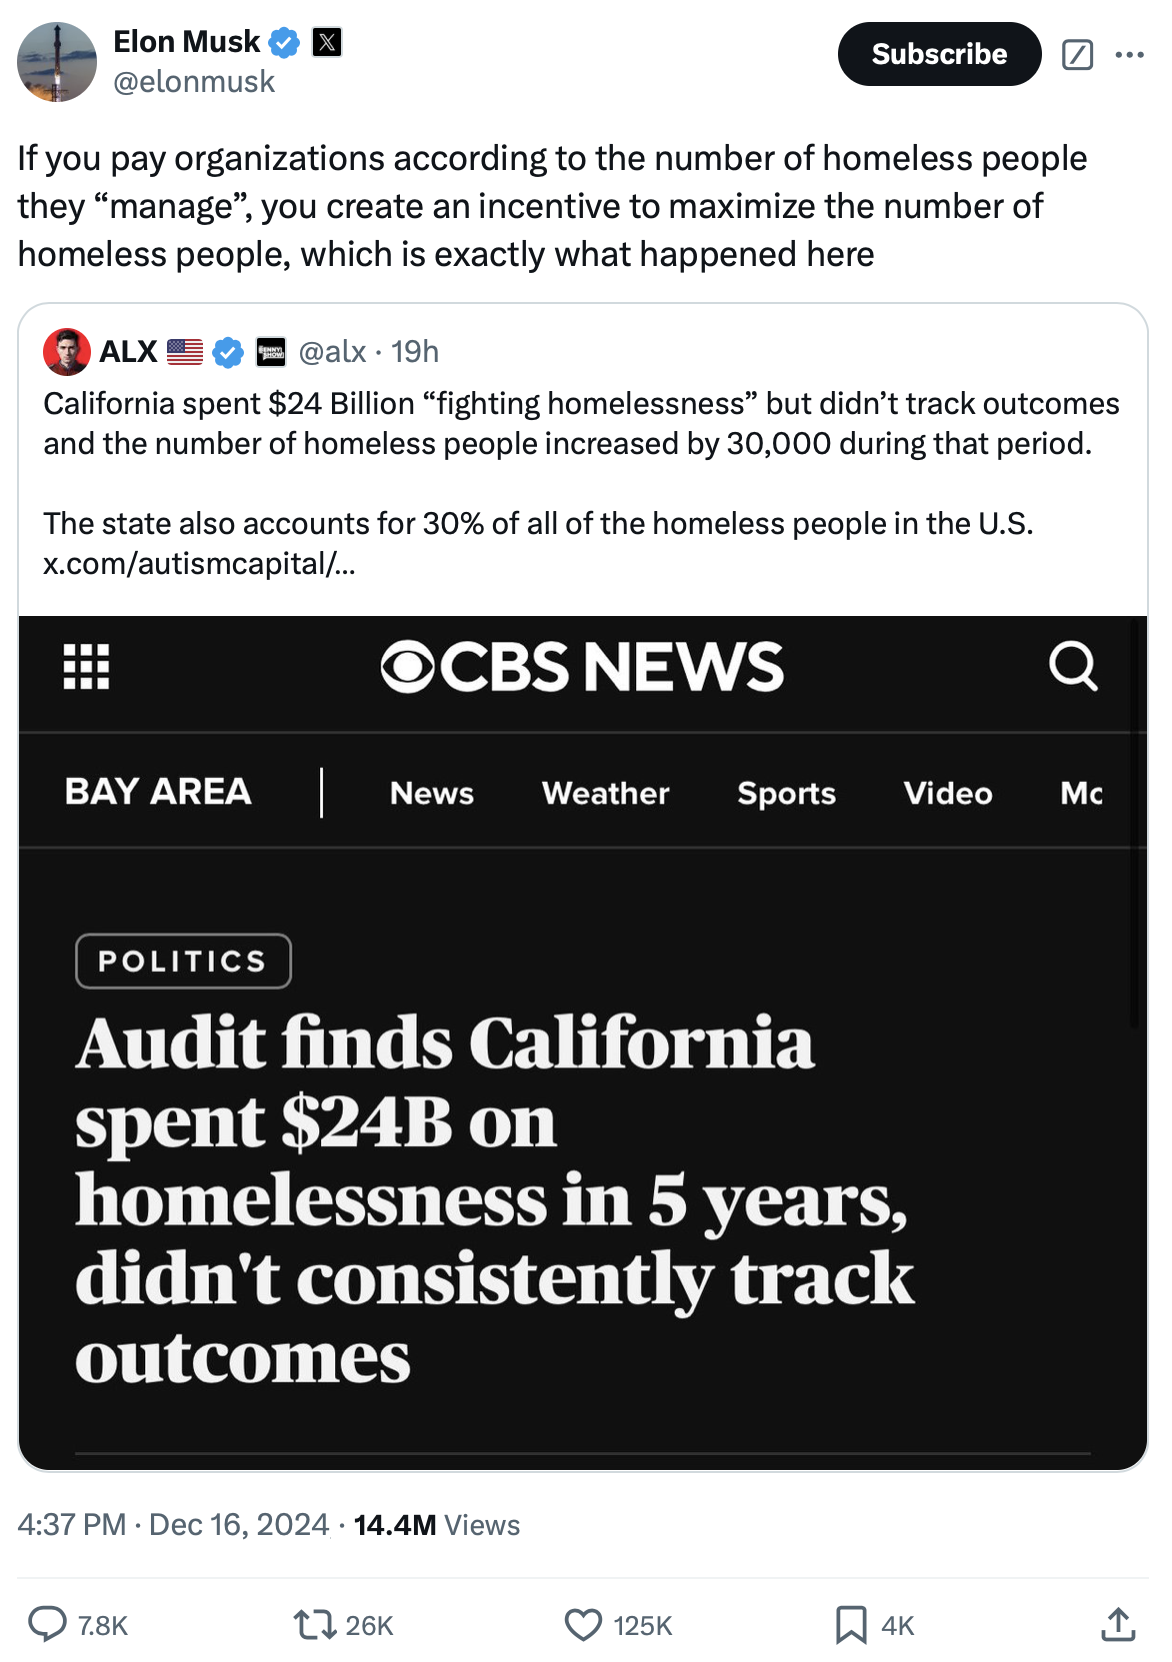1172x1662 pixels.
Task: Open Elon Musk's profile avatar
Action: [57, 62]
